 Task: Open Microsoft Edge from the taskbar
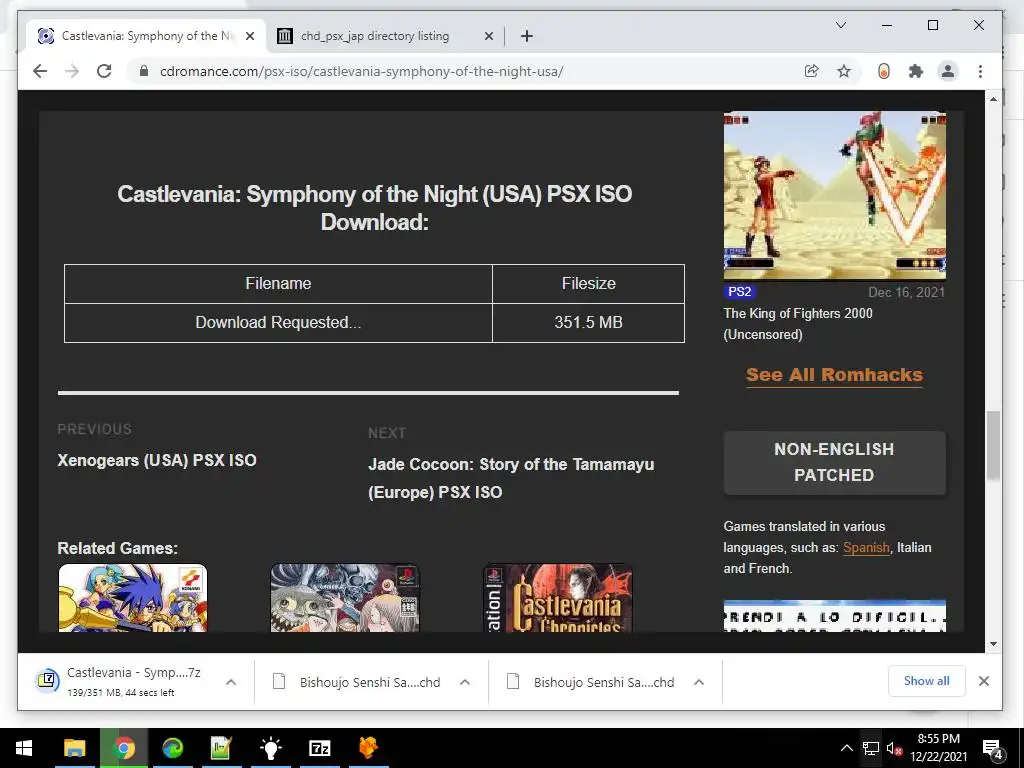[173, 748]
